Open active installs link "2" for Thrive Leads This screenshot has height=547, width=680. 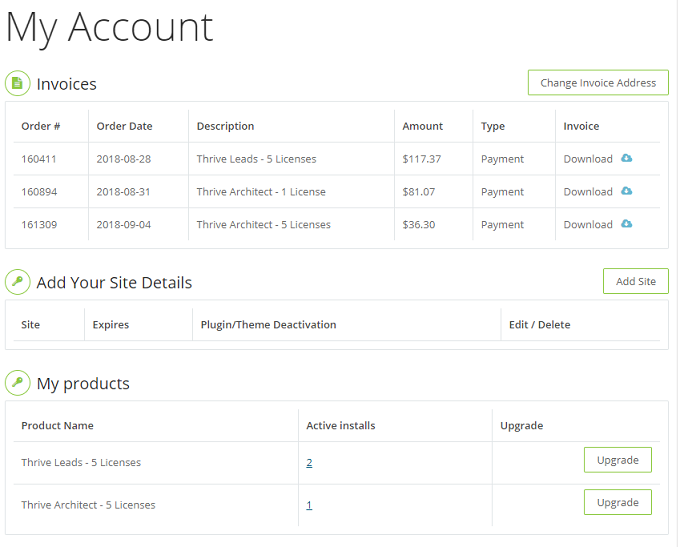tap(309, 463)
